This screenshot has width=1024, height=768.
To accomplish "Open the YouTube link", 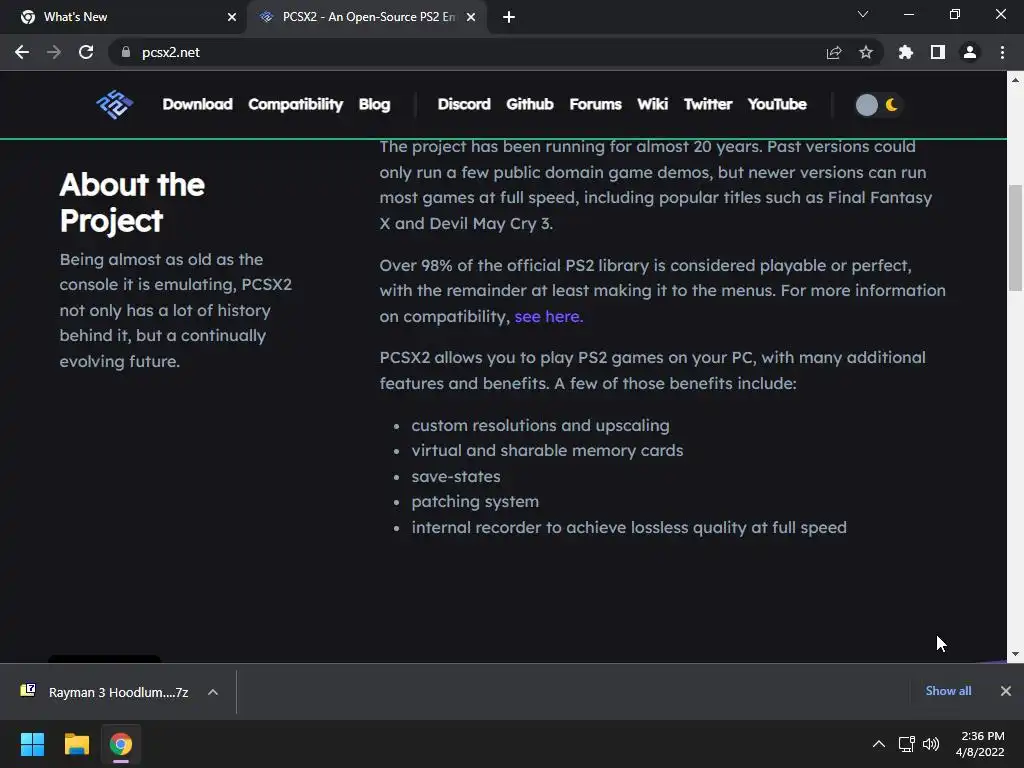I will point(777,104).
